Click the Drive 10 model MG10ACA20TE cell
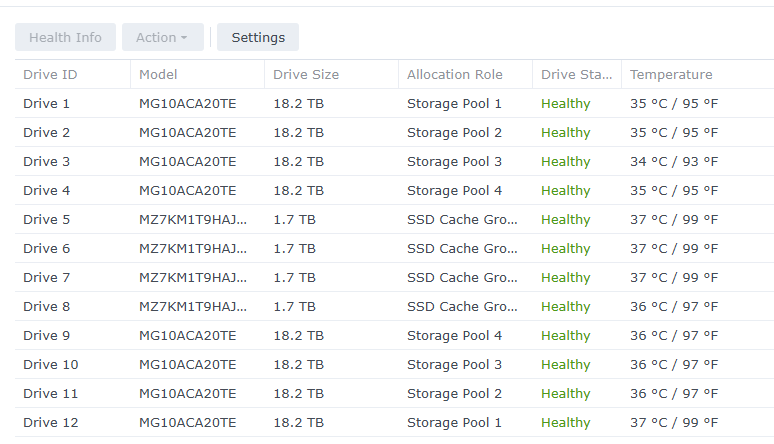Screen dimensions: 774x444 (x=188, y=364)
